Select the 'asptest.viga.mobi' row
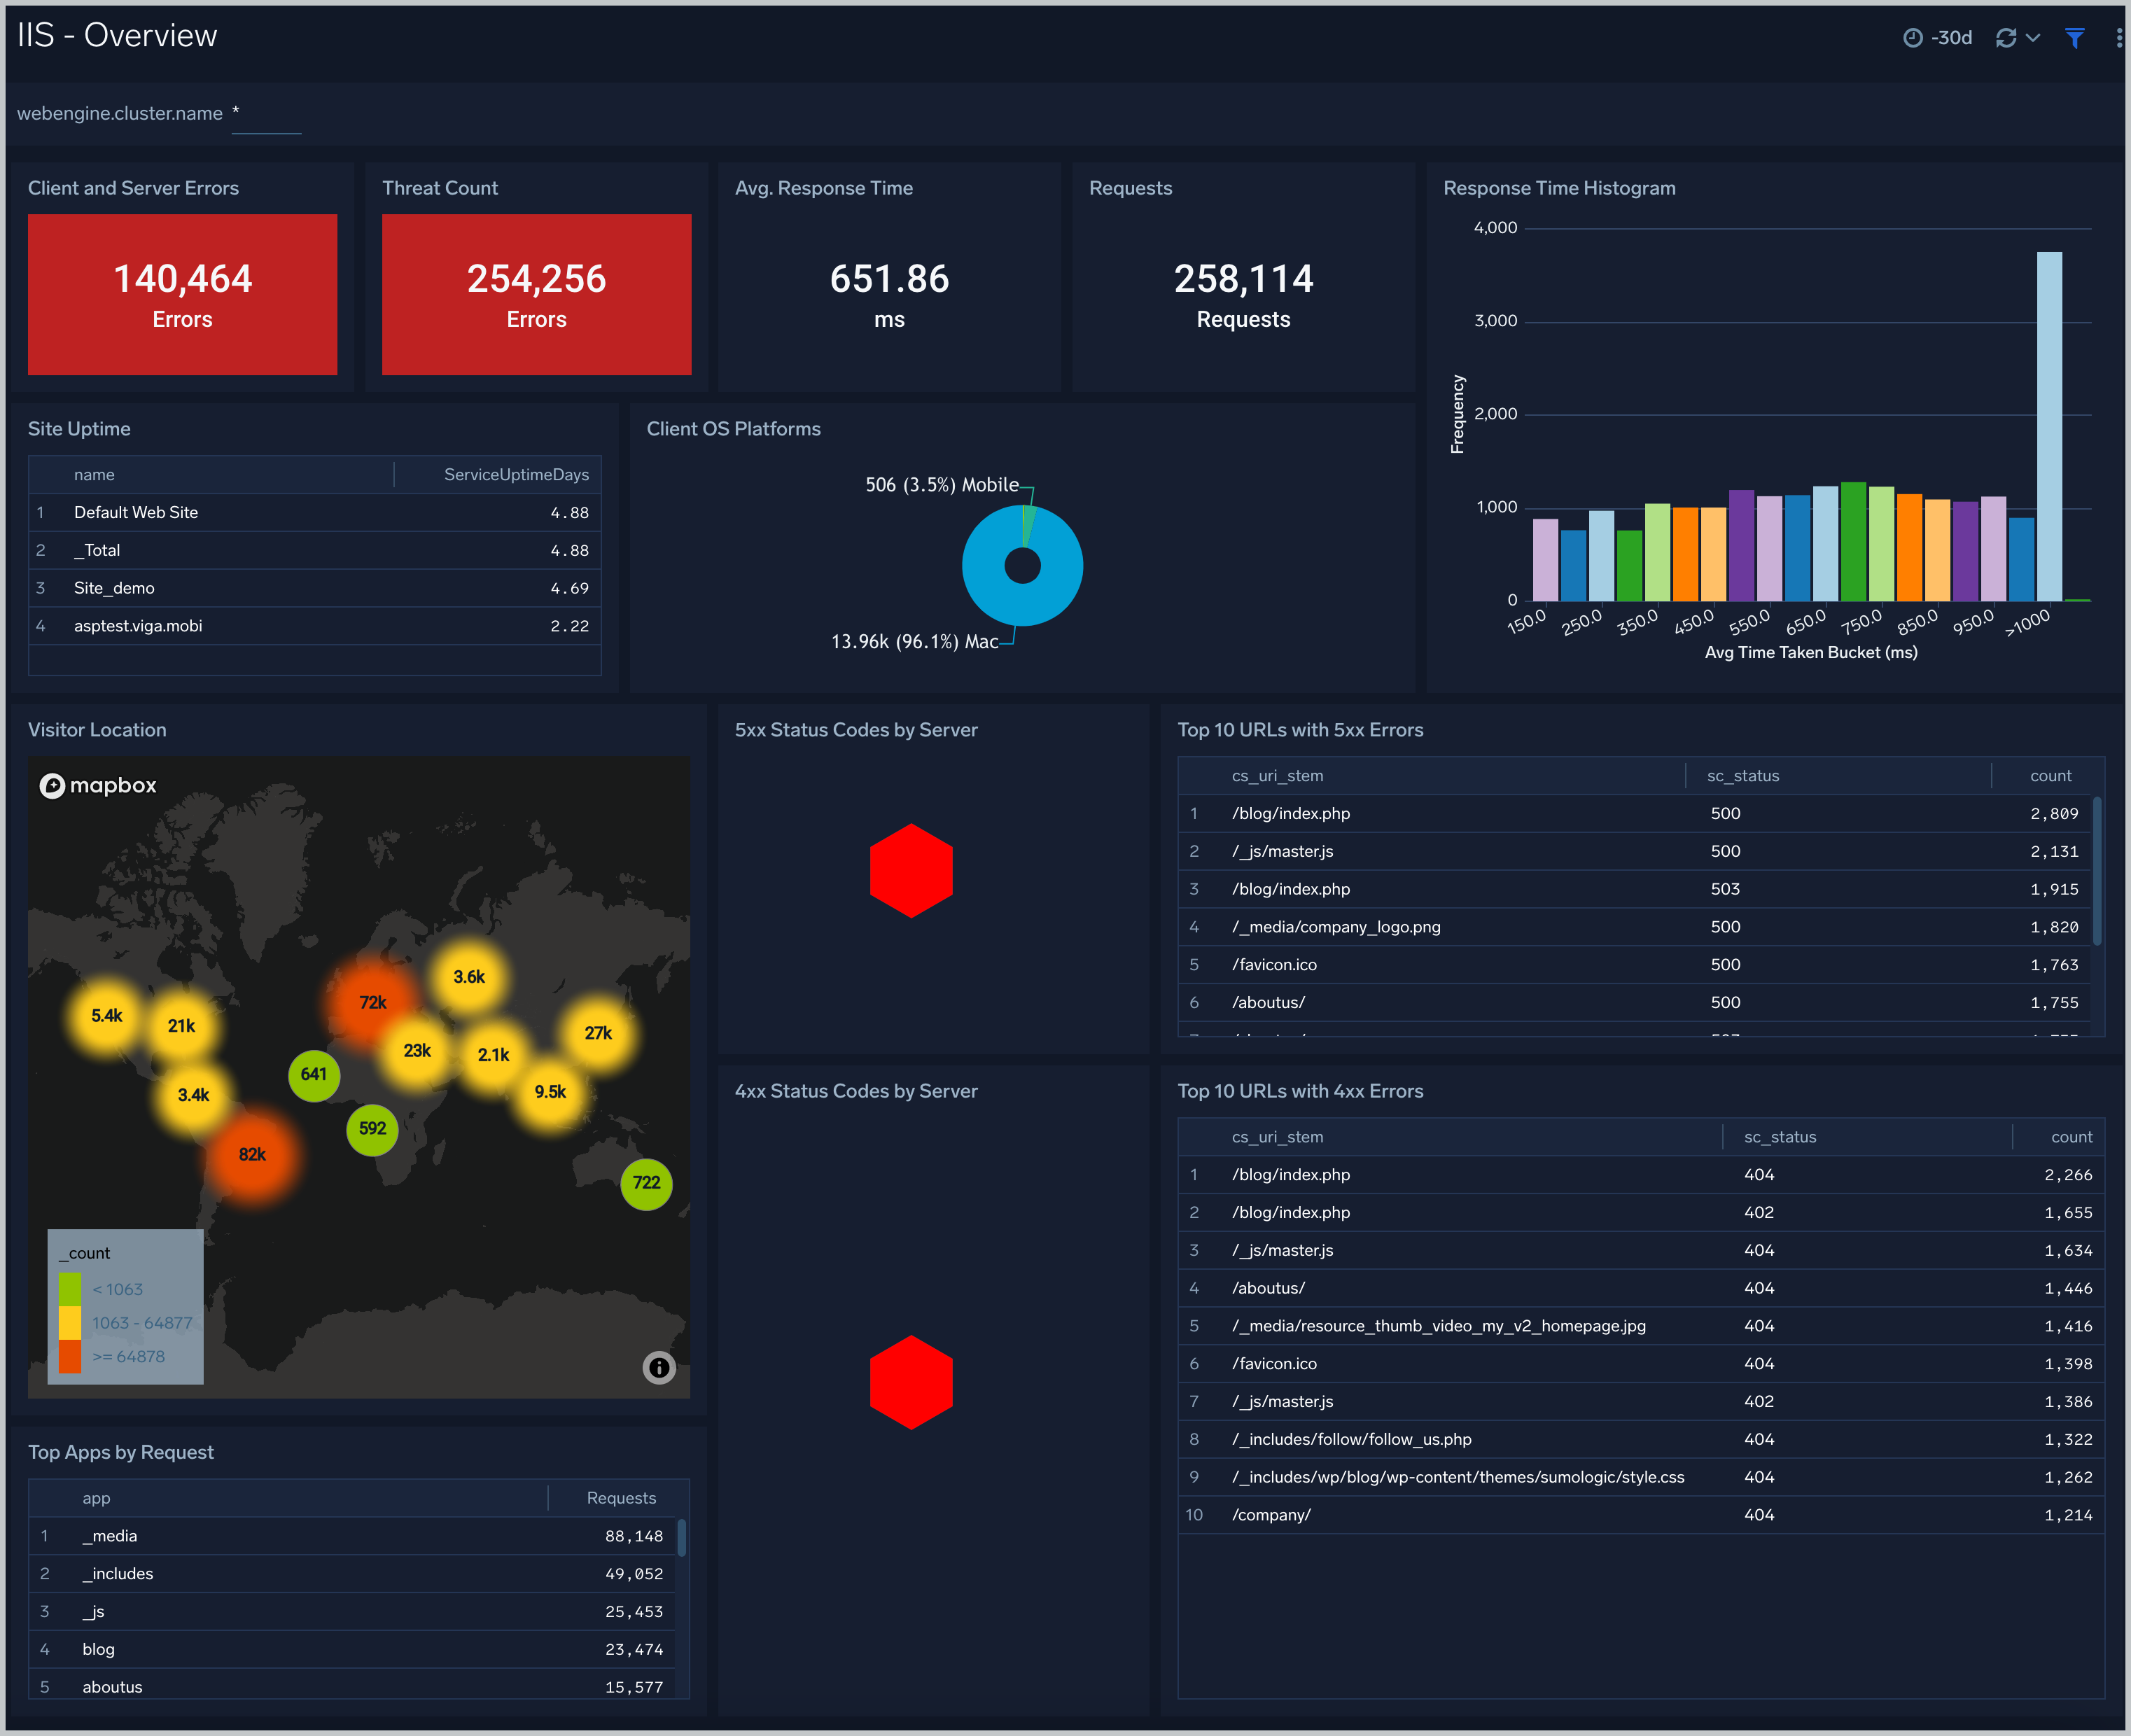The height and width of the screenshot is (1736, 2131). click(315, 626)
